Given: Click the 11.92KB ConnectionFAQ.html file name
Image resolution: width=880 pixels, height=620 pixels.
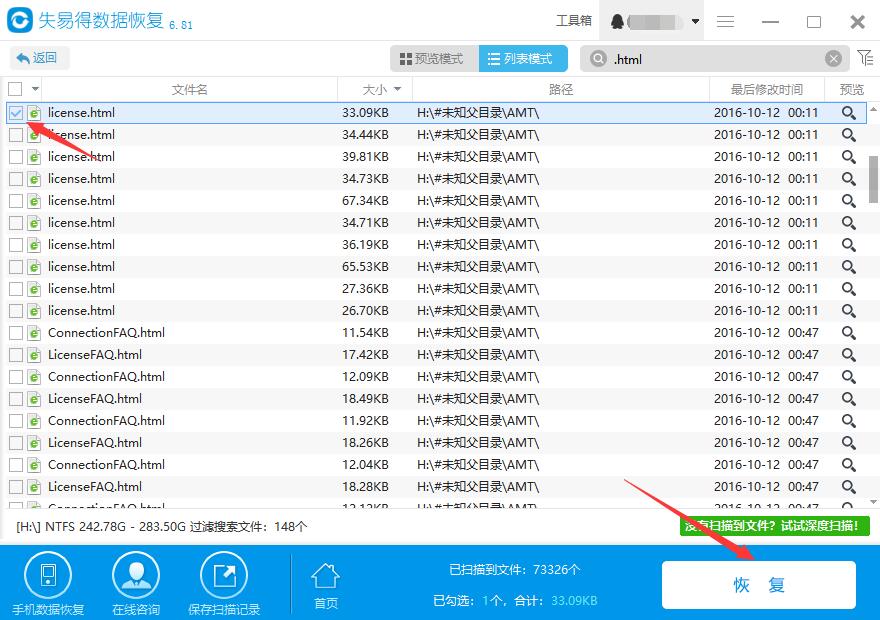Looking at the screenshot, I should click(107, 421).
